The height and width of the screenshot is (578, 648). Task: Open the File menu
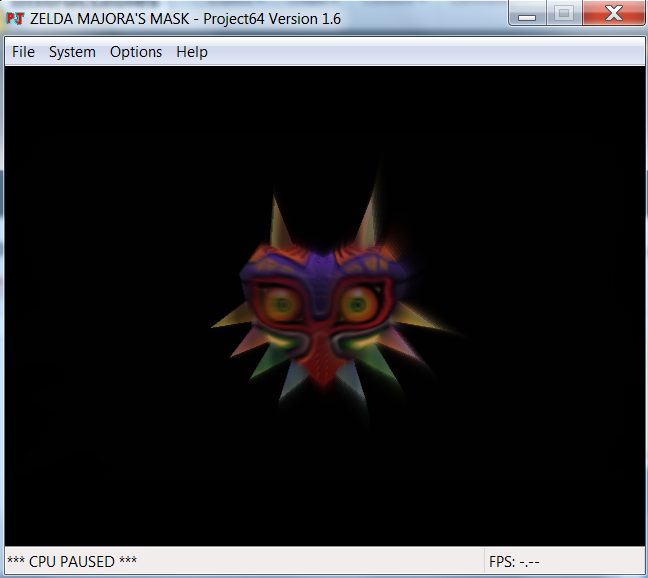(x=23, y=52)
